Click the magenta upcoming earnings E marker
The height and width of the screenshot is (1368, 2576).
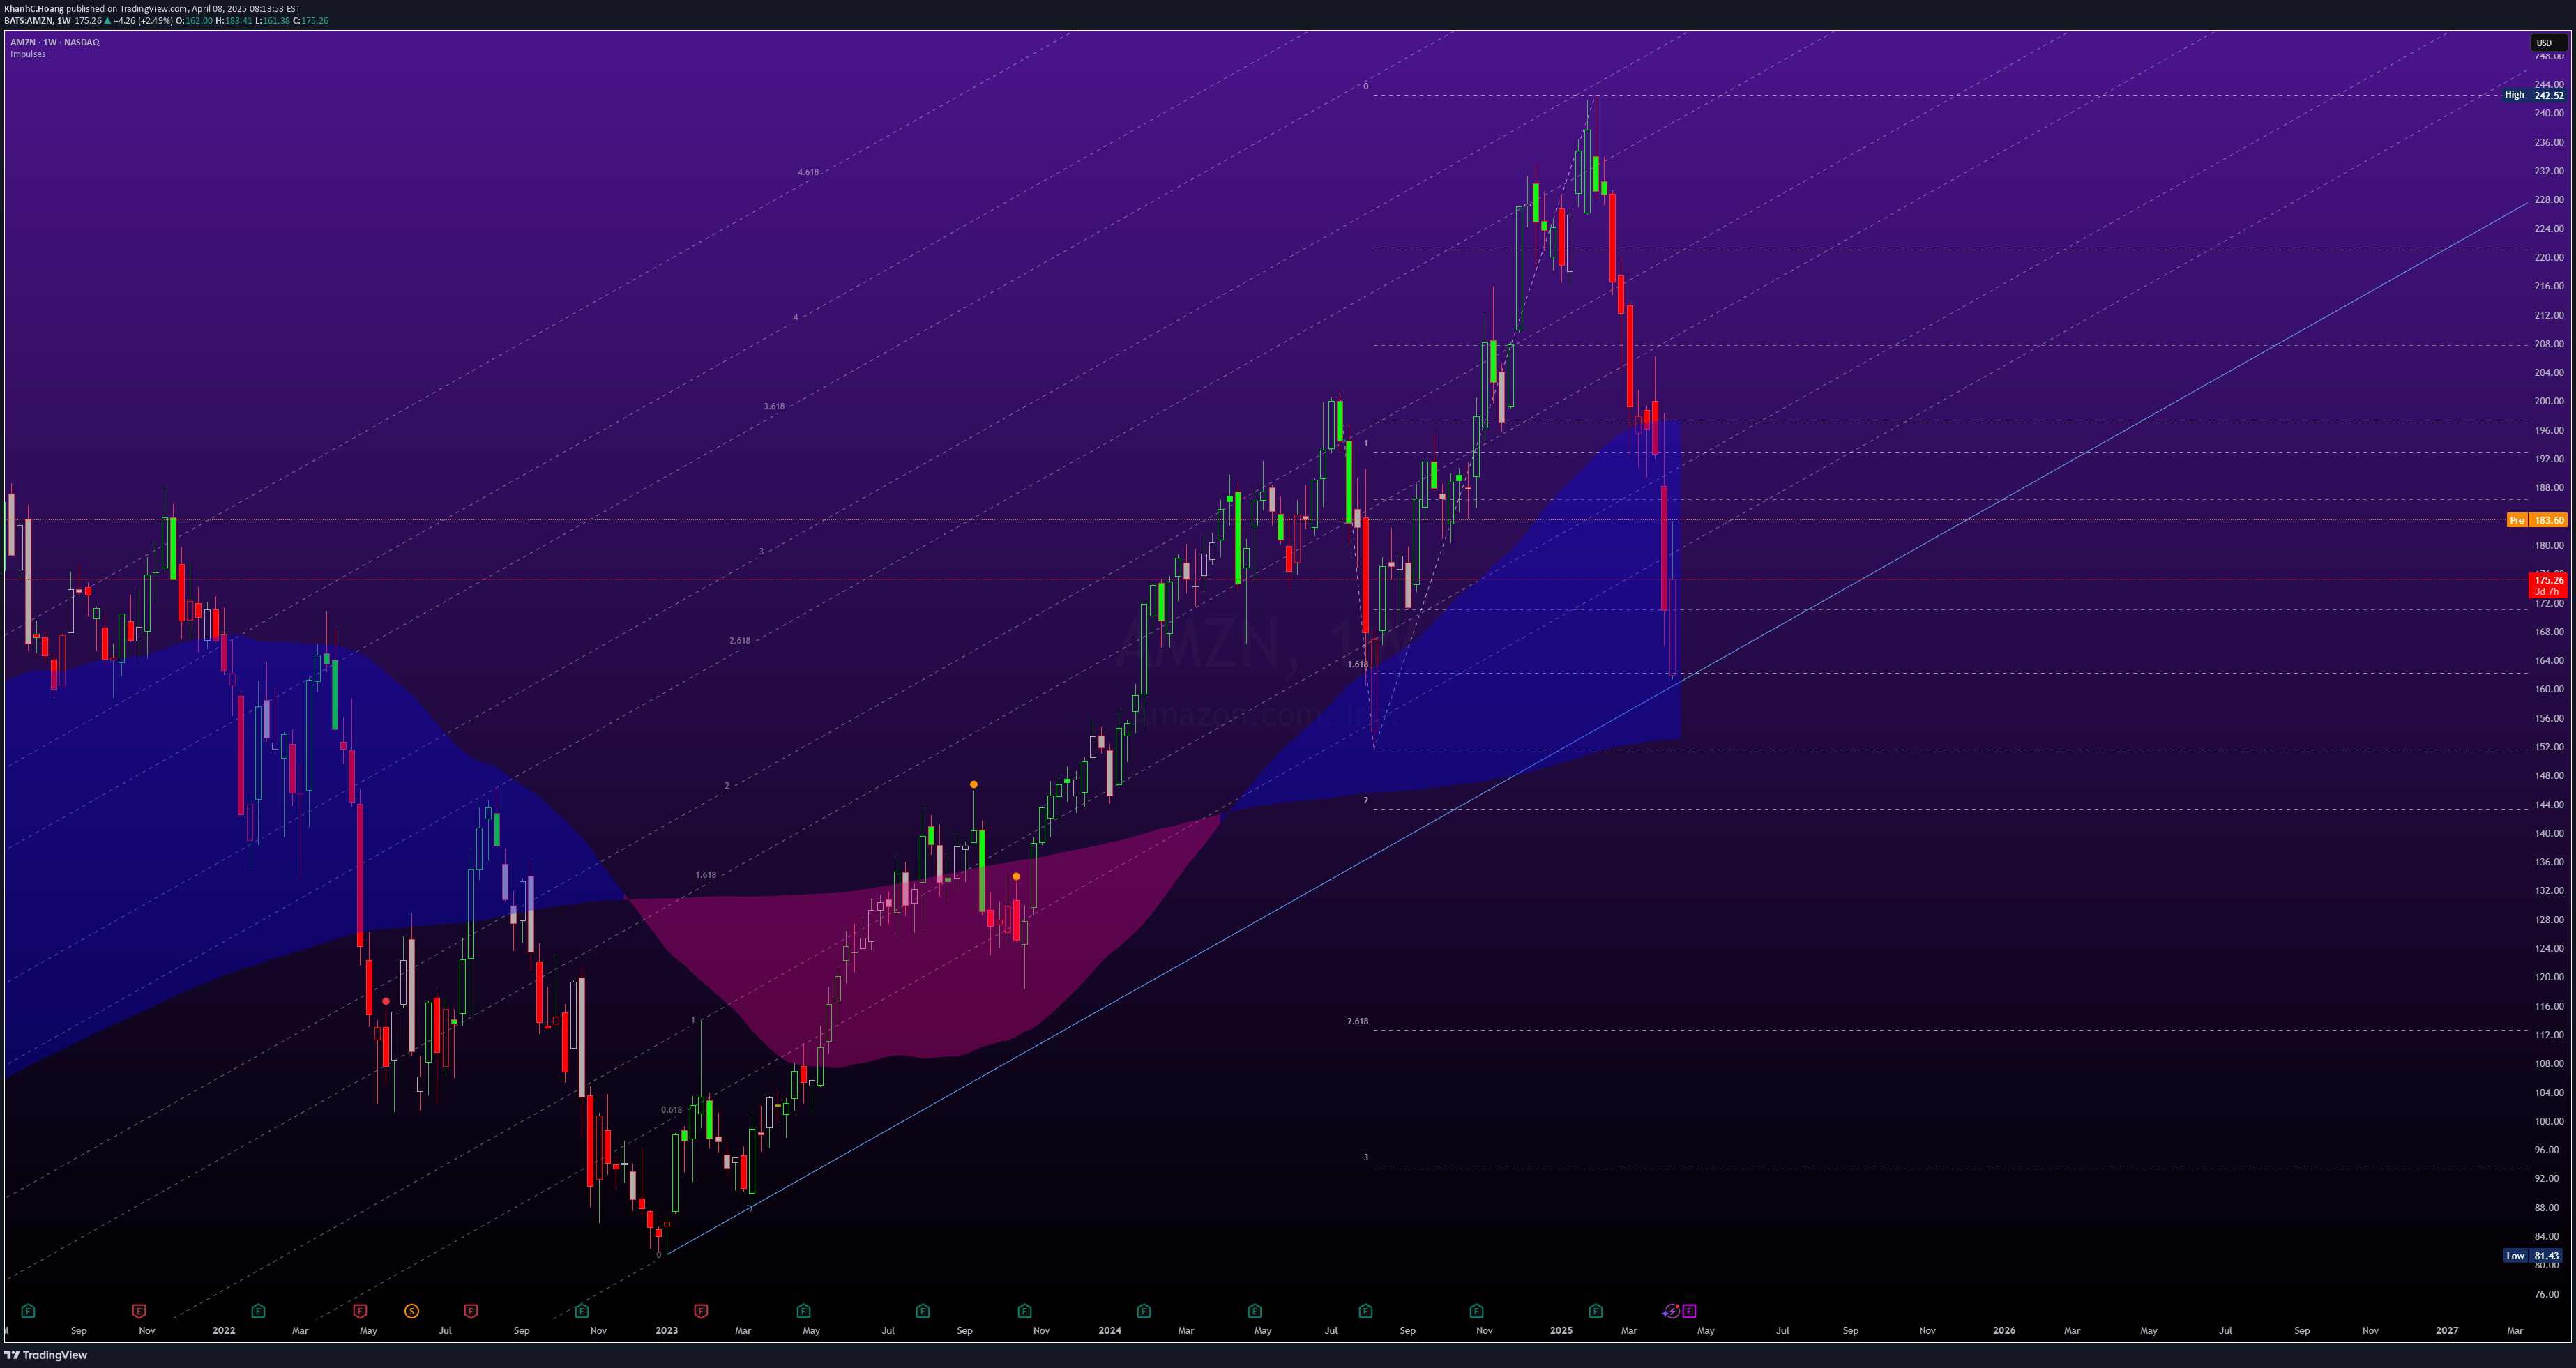click(1689, 1311)
